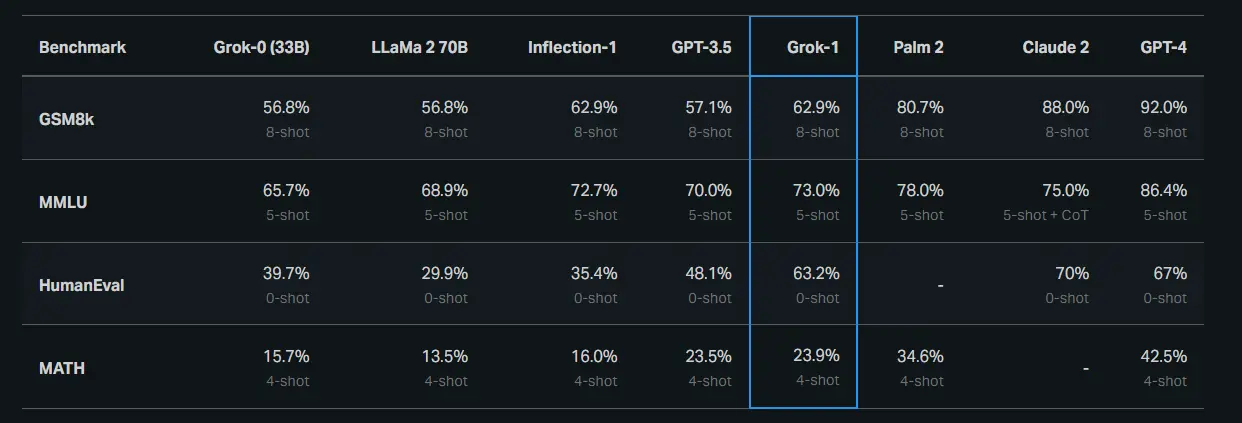This screenshot has height=423, width=1242.
Task: Select the MMLU row label
Action: point(61,201)
